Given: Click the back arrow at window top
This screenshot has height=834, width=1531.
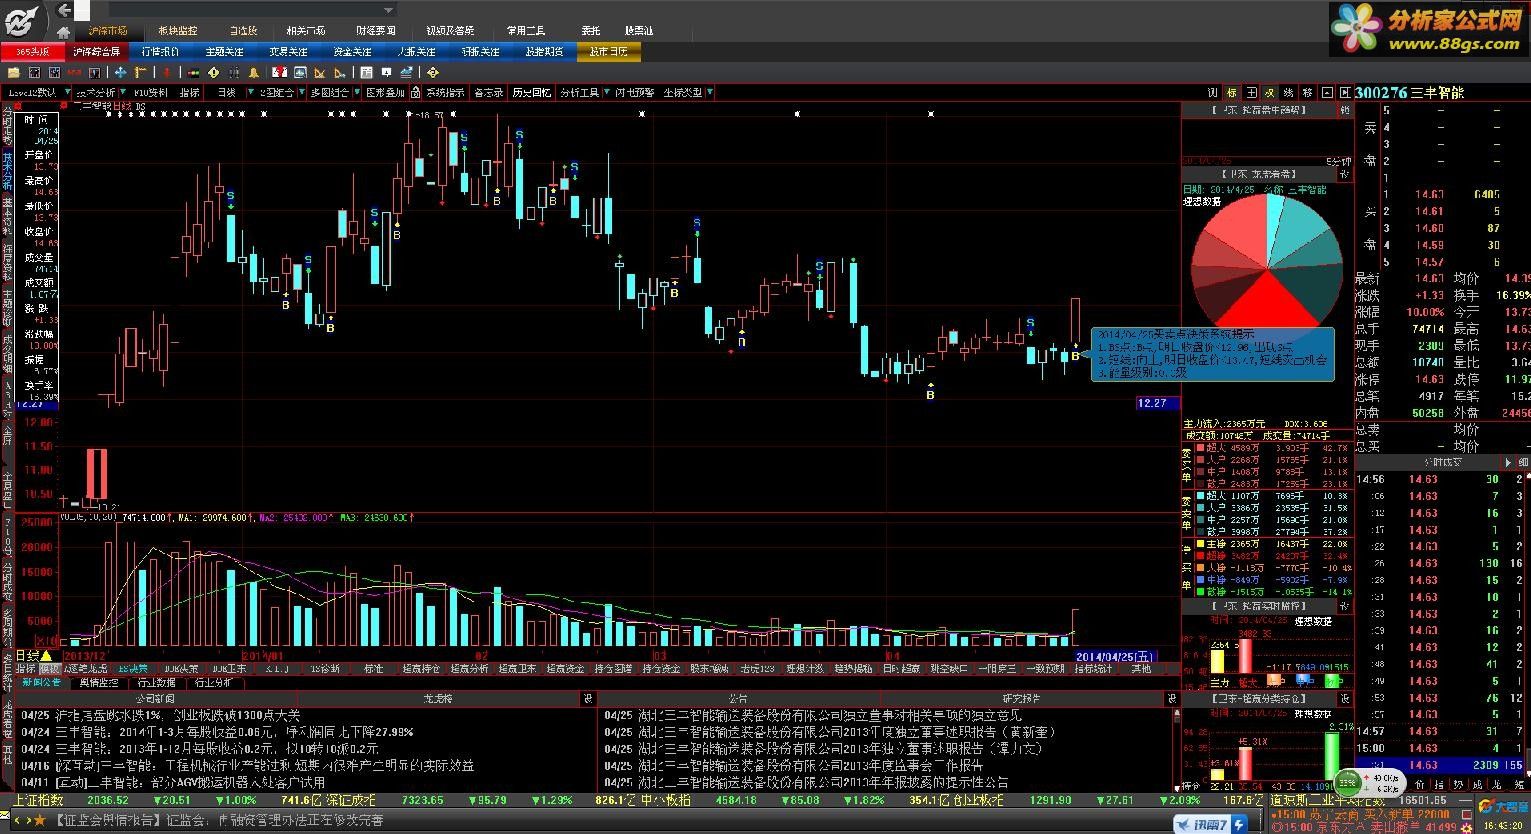Looking at the screenshot, I should [x=64, y=11].
